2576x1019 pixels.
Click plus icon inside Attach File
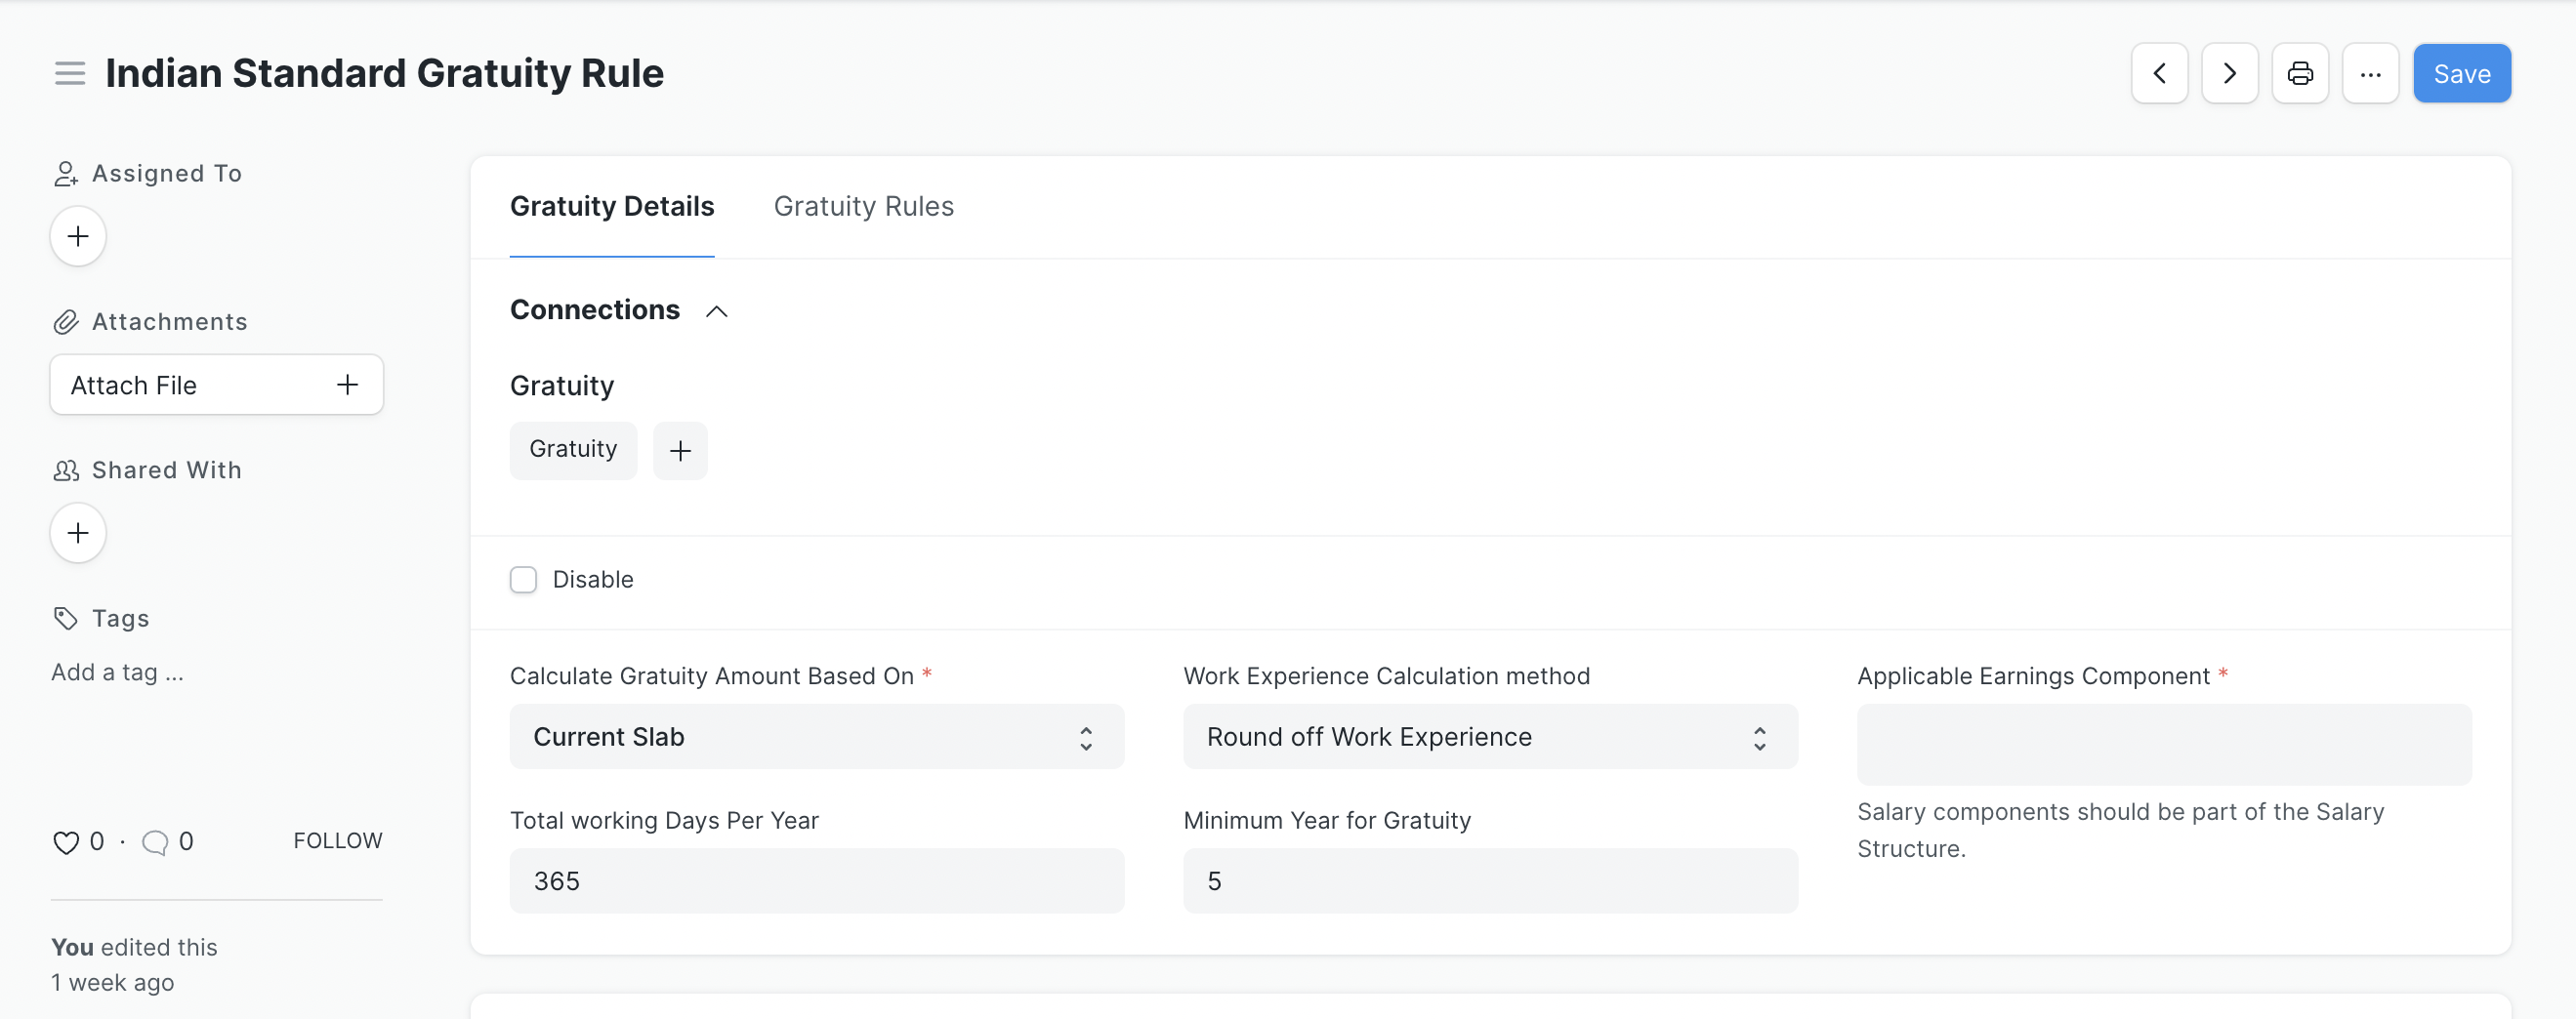tap(347, 384)
